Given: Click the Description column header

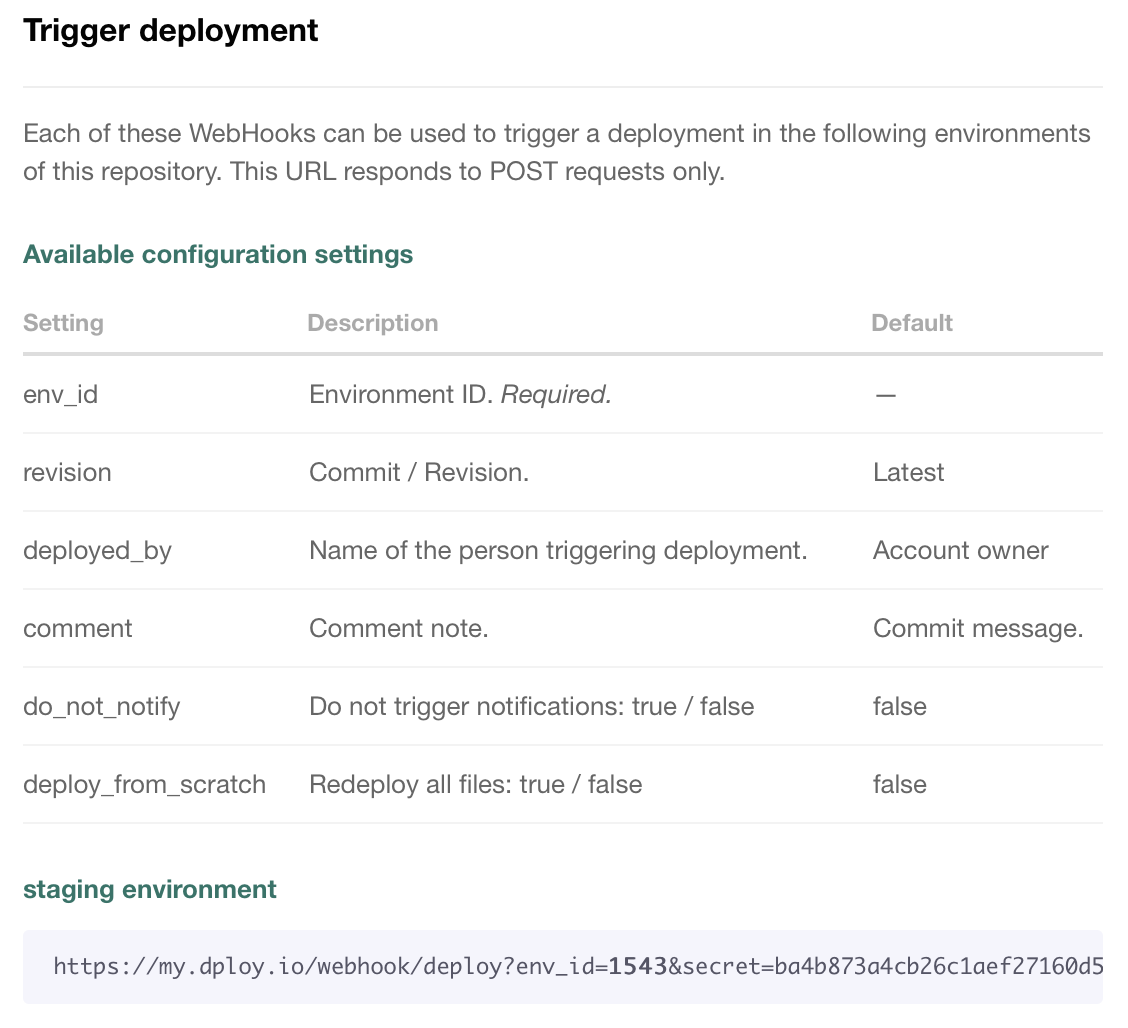Looking at the screenshot, I should tap(373, 323).
